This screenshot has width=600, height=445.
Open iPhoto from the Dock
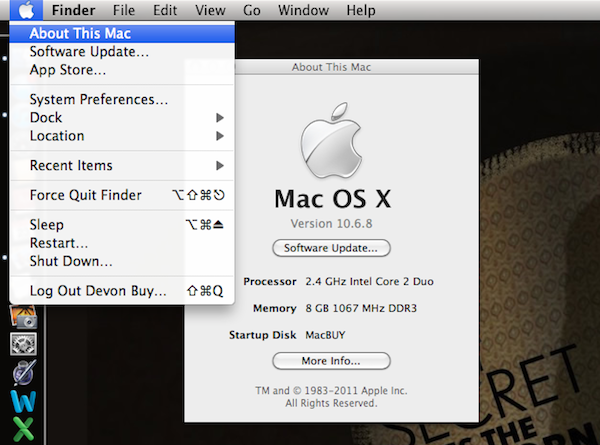(x=24, y=317)
